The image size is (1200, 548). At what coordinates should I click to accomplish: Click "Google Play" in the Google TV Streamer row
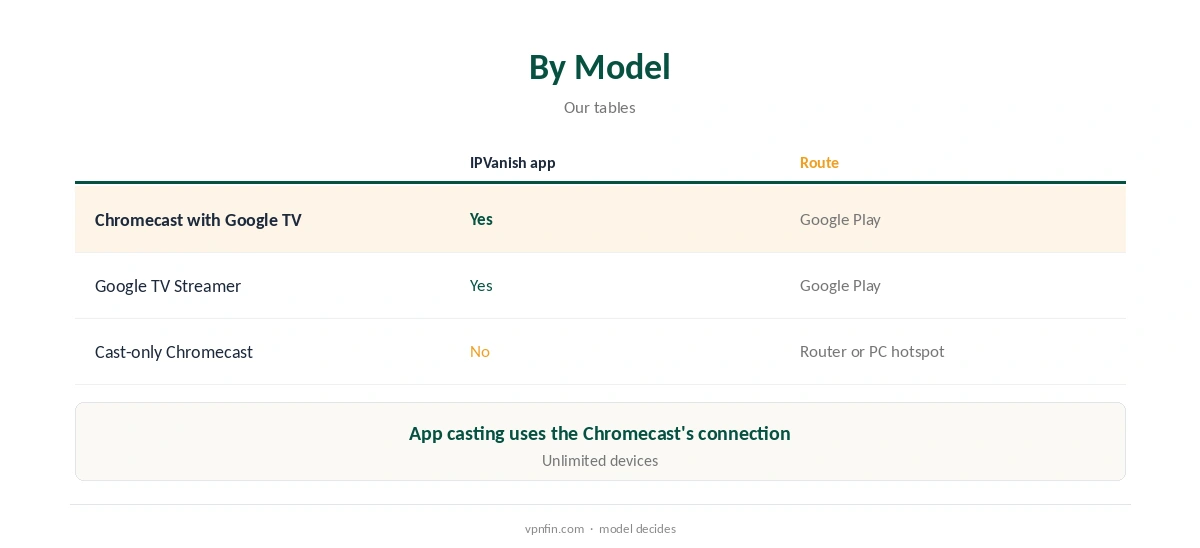tap(840, 285)
